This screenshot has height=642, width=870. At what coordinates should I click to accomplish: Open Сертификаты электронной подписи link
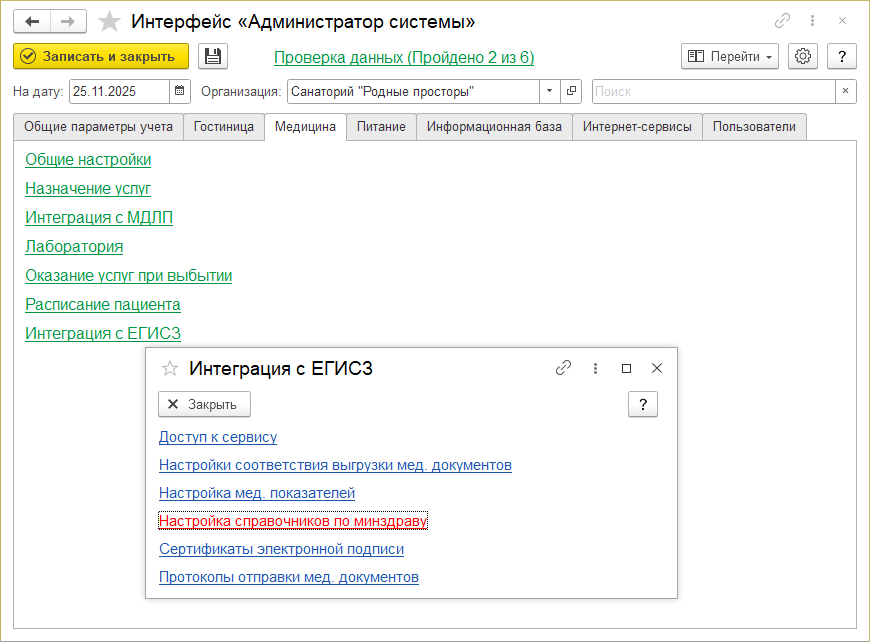tap(281, 549)
